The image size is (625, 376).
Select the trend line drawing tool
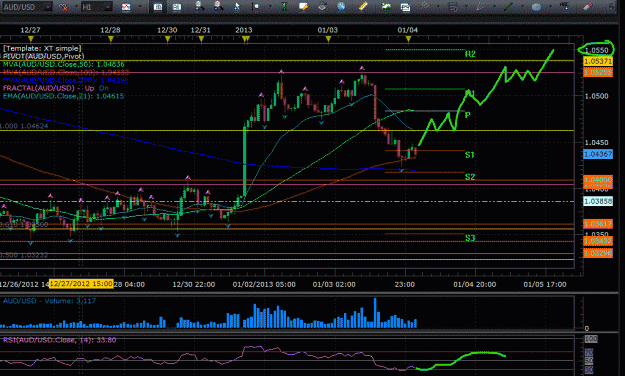pyautogui.click(x=425, y=6)
